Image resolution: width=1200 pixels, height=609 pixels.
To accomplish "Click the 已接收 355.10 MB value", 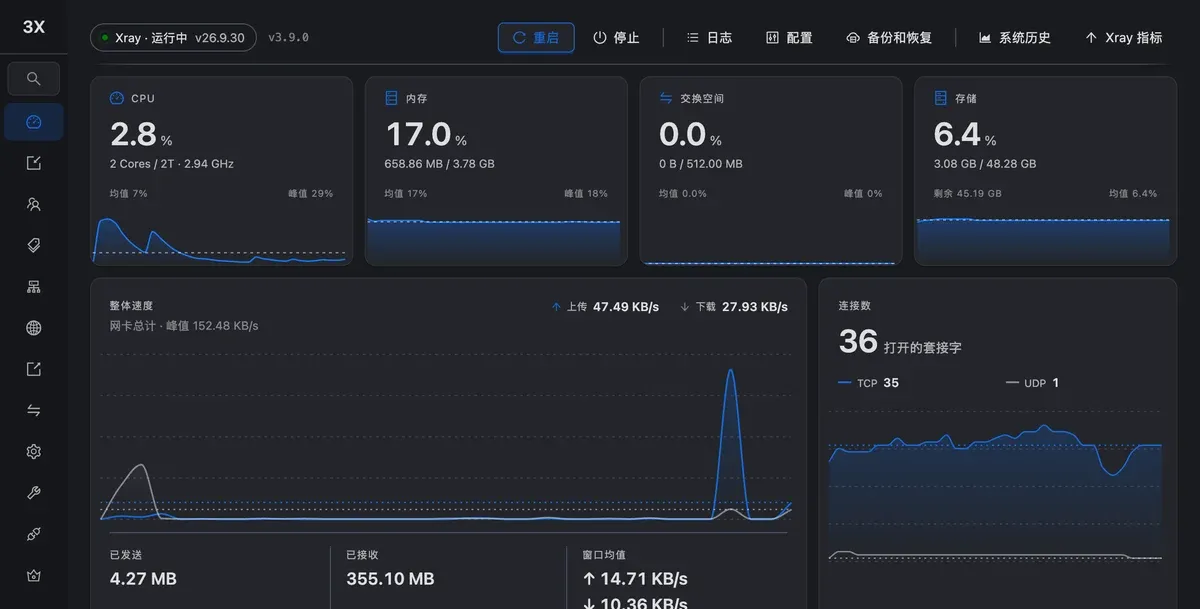I will click(x=390, y=579).
